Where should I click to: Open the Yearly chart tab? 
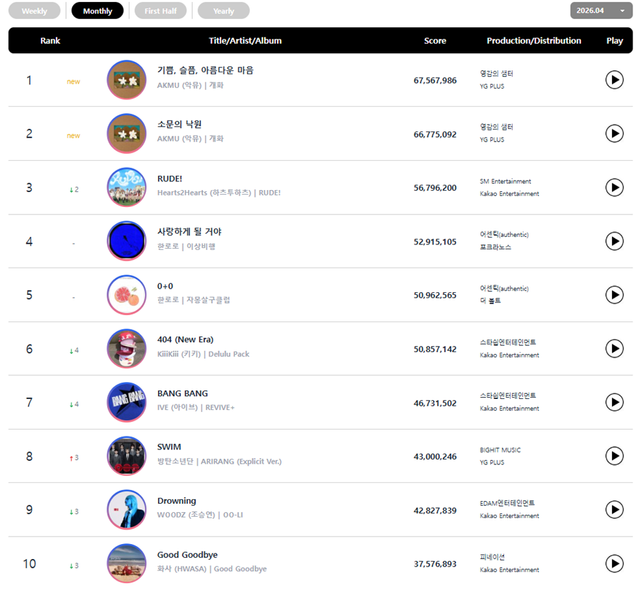point(223,11)
